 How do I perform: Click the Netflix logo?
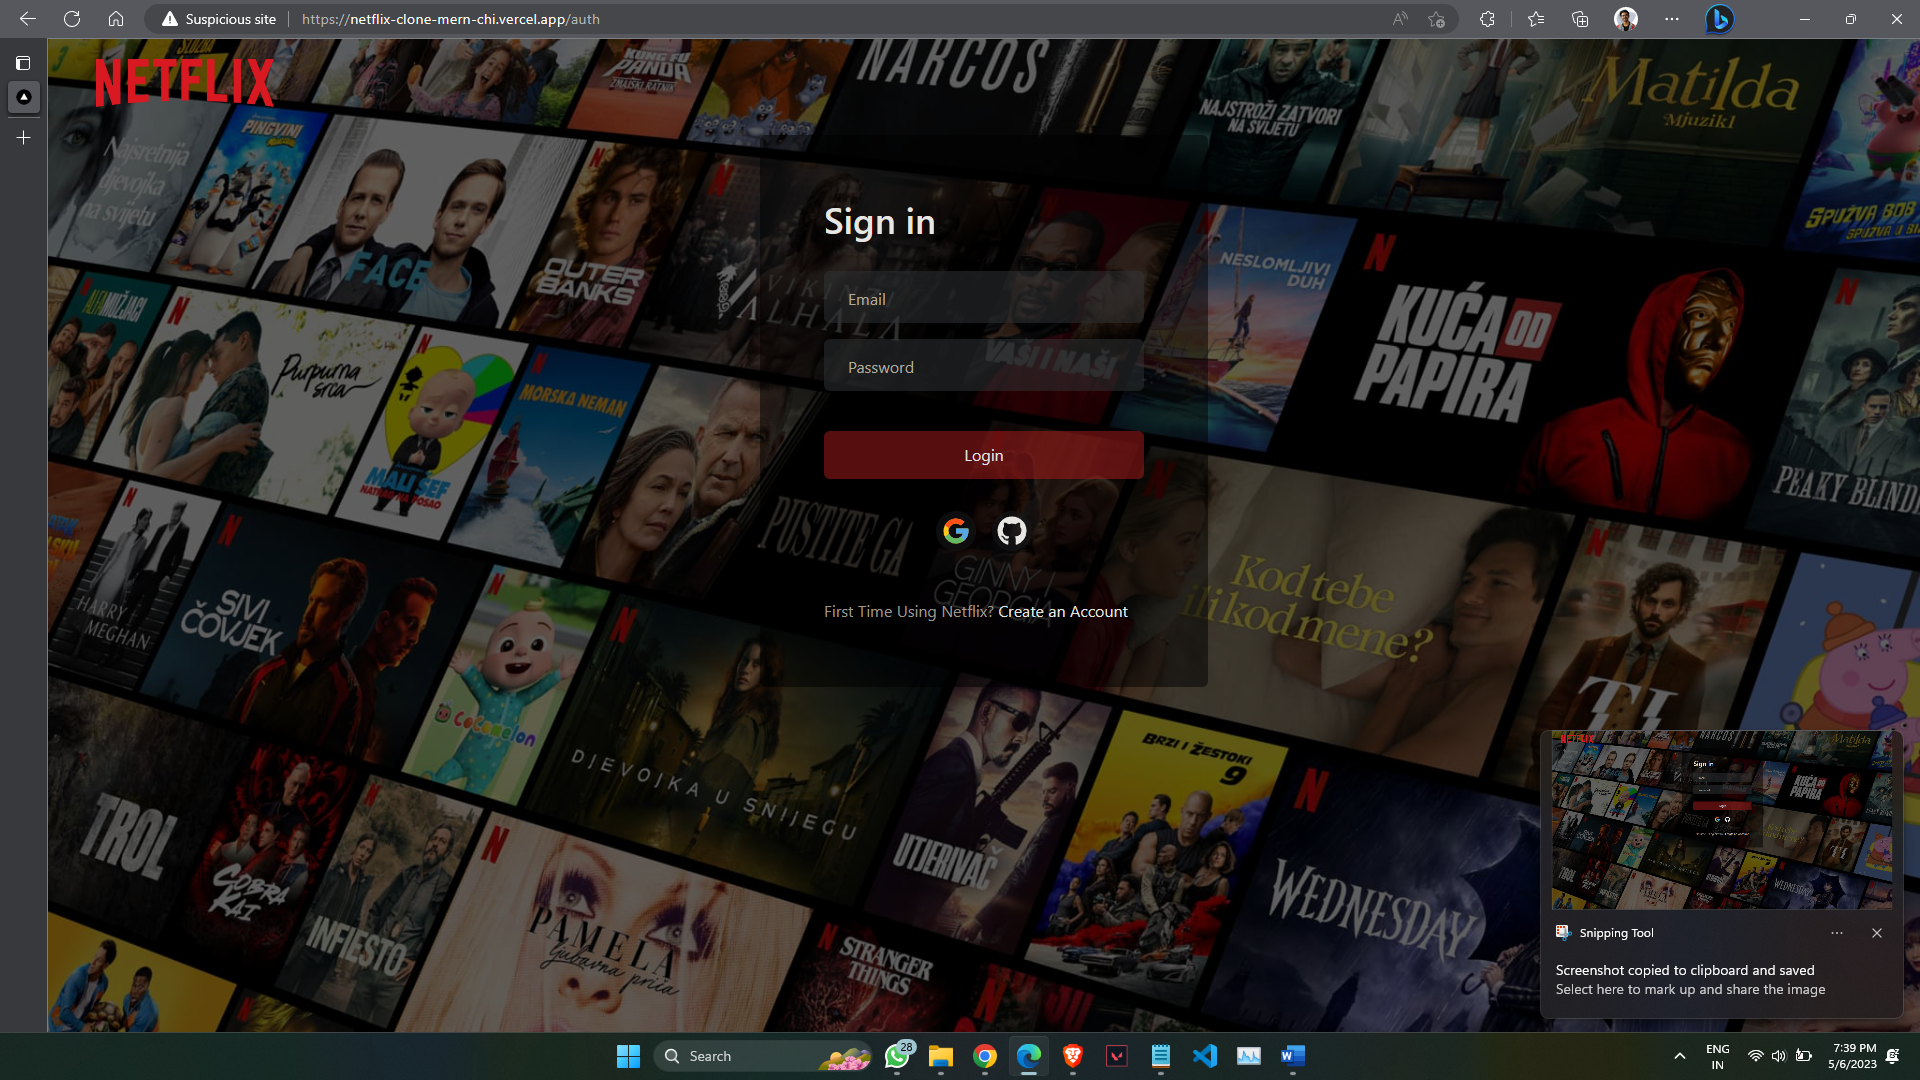[184, 82]
